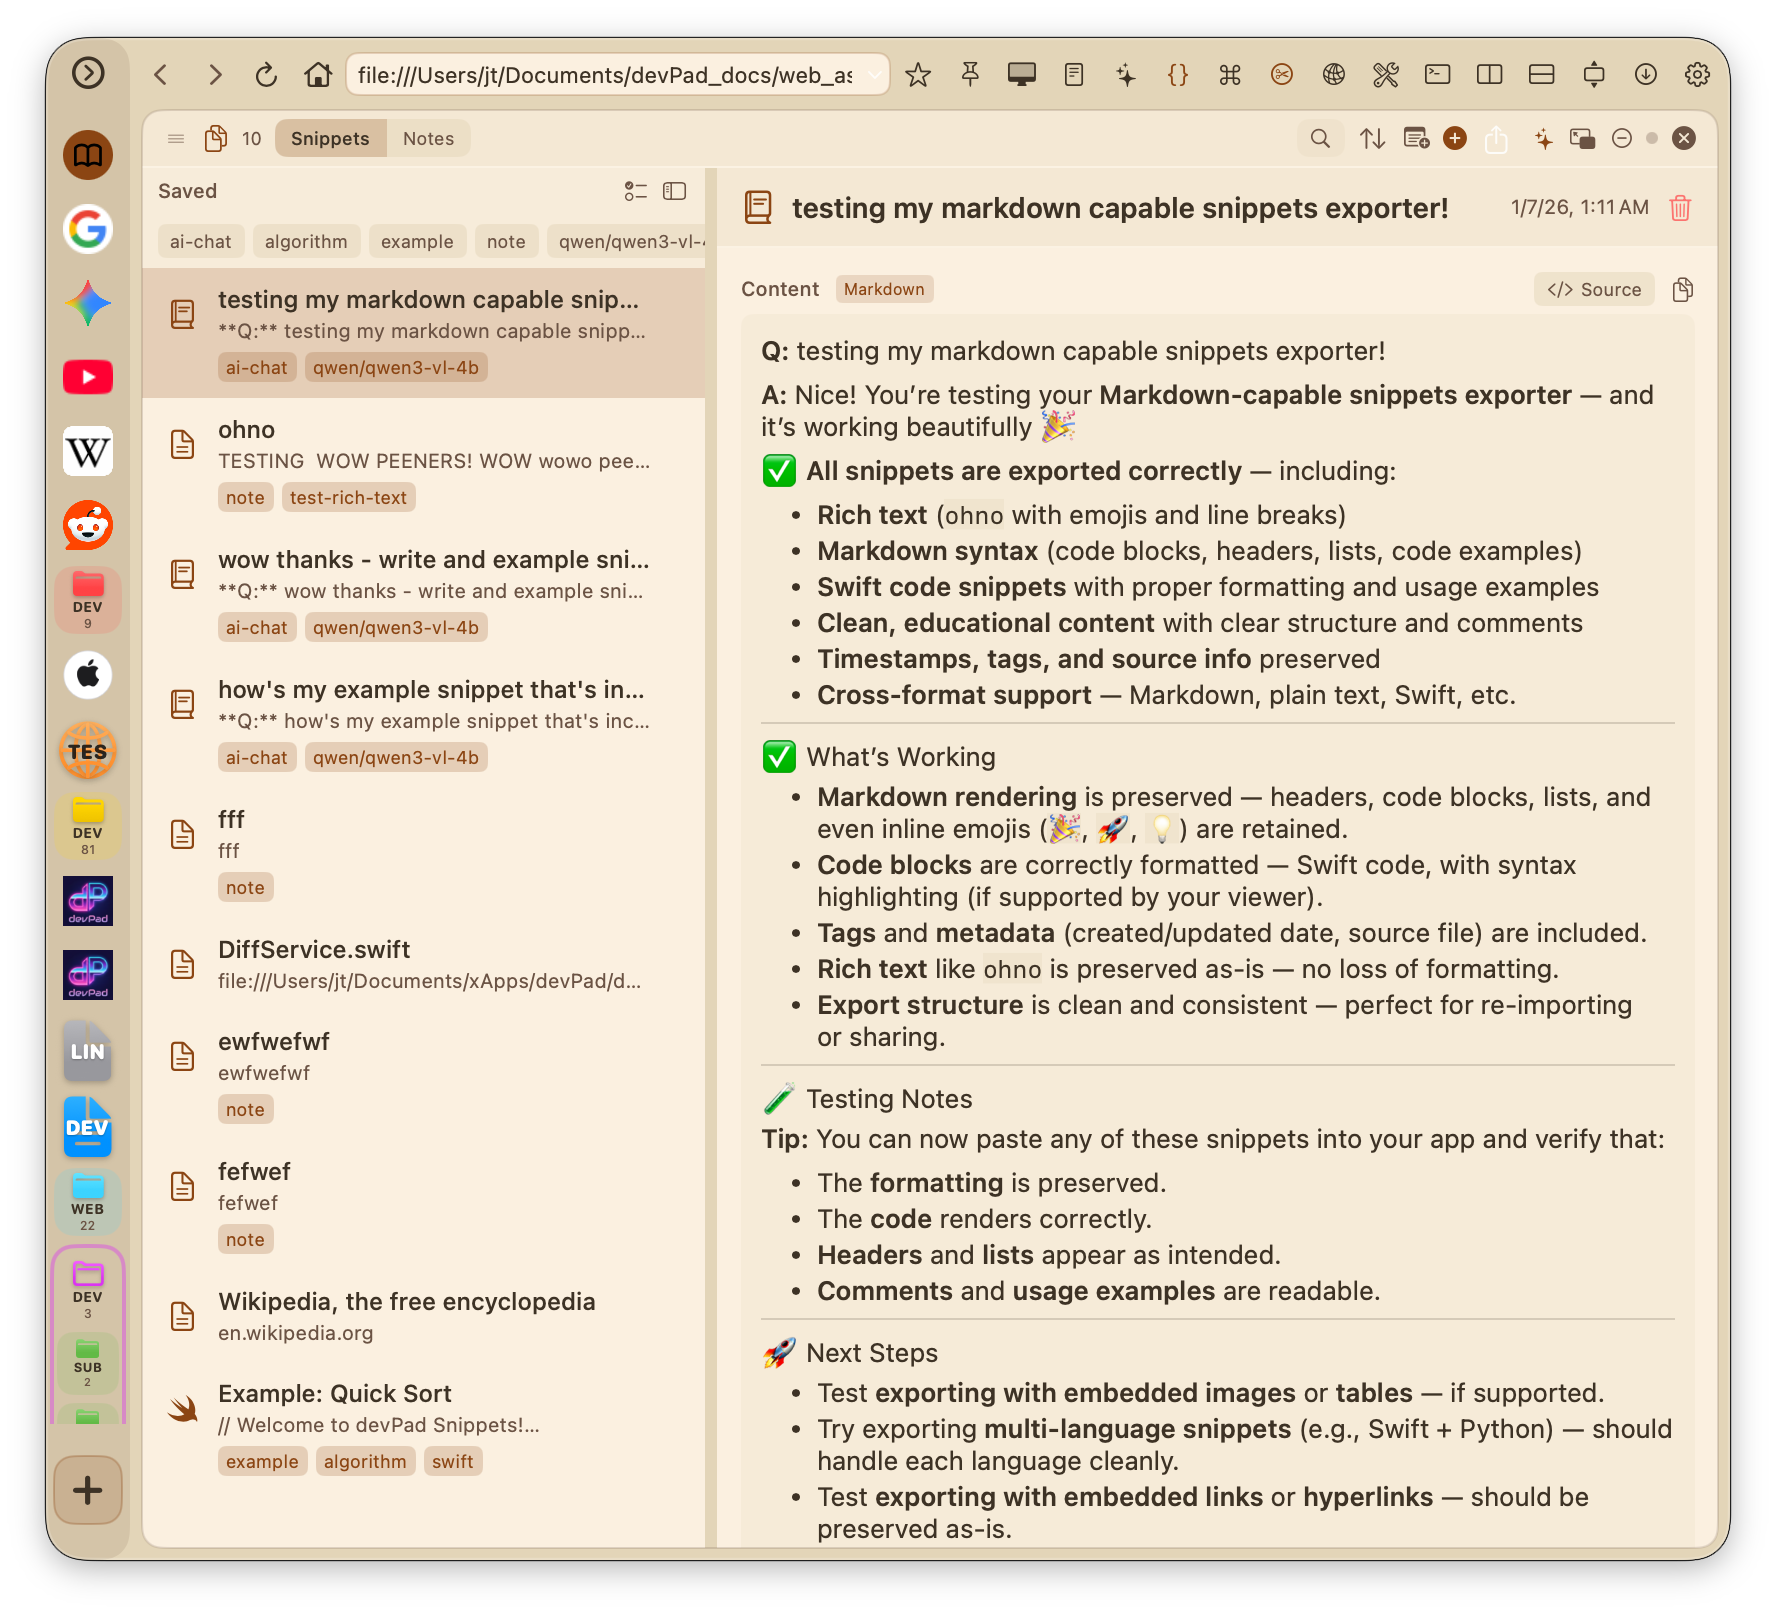Viewport: 1776px width, 1614px height.
Task: Open the Markdown format badge next to Content
Action: pyautogui.click(x=884, y=289)
